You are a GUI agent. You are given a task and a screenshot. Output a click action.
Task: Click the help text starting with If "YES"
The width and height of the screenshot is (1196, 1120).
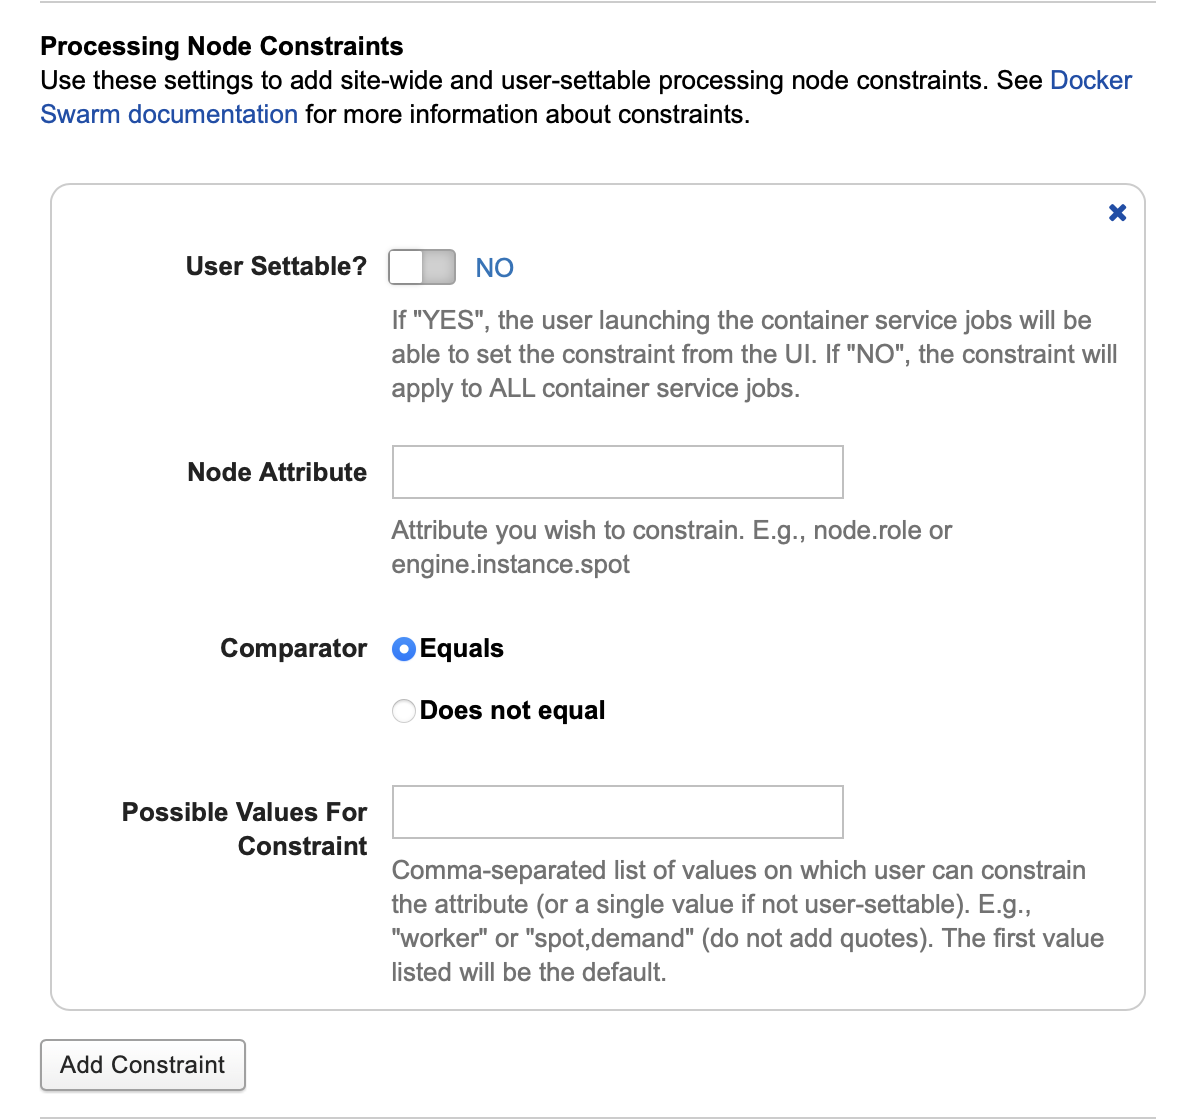(x=754, y=354)
